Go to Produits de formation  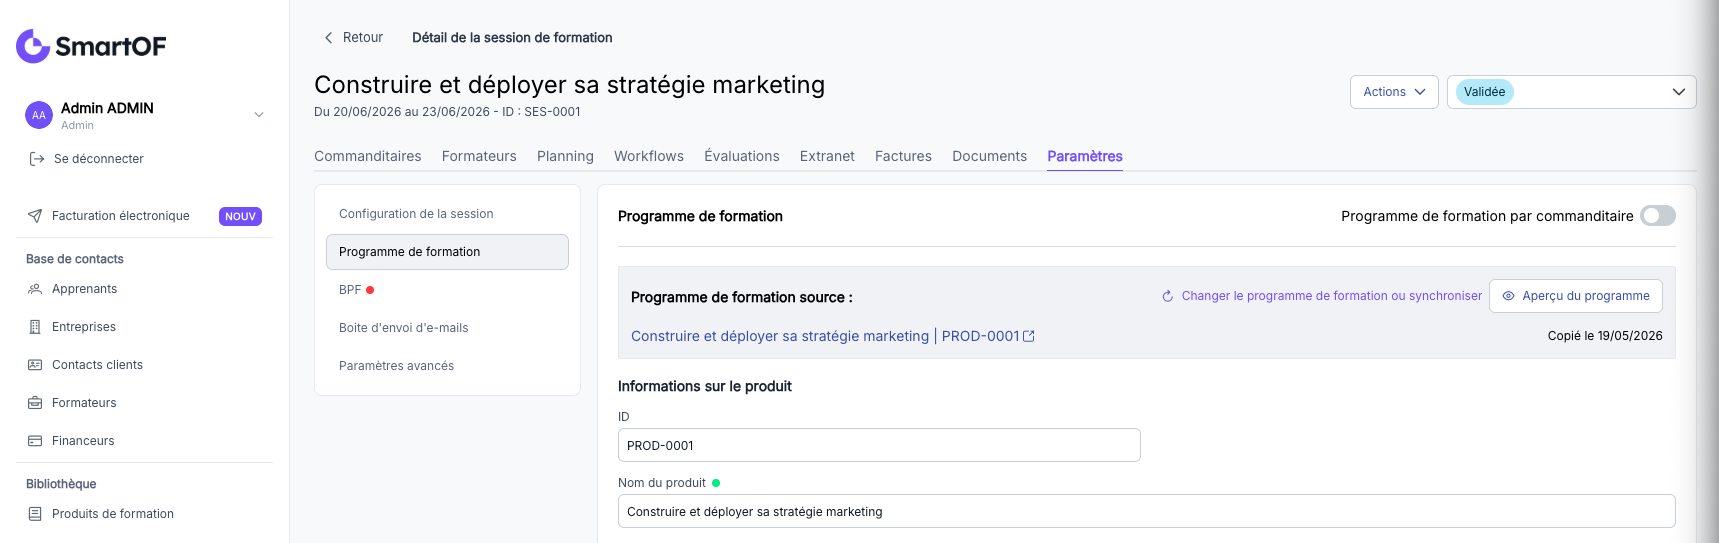(113, 514)
